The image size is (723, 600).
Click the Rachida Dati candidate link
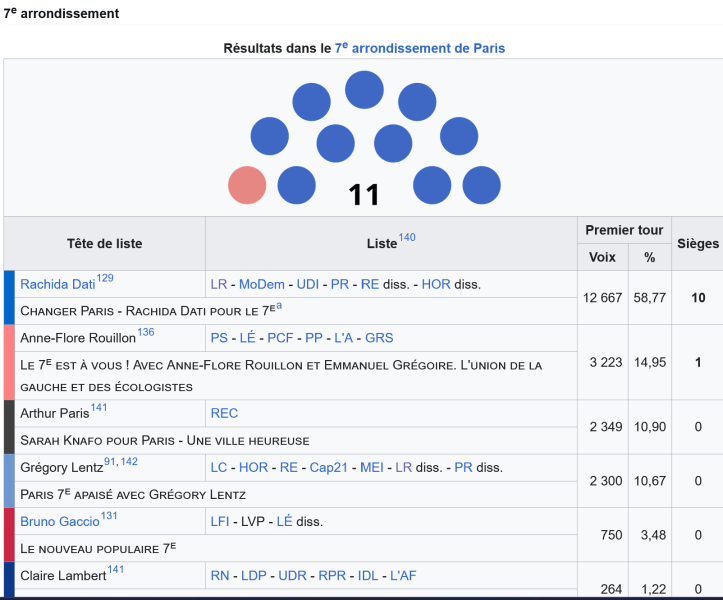(x=58, y=284)
